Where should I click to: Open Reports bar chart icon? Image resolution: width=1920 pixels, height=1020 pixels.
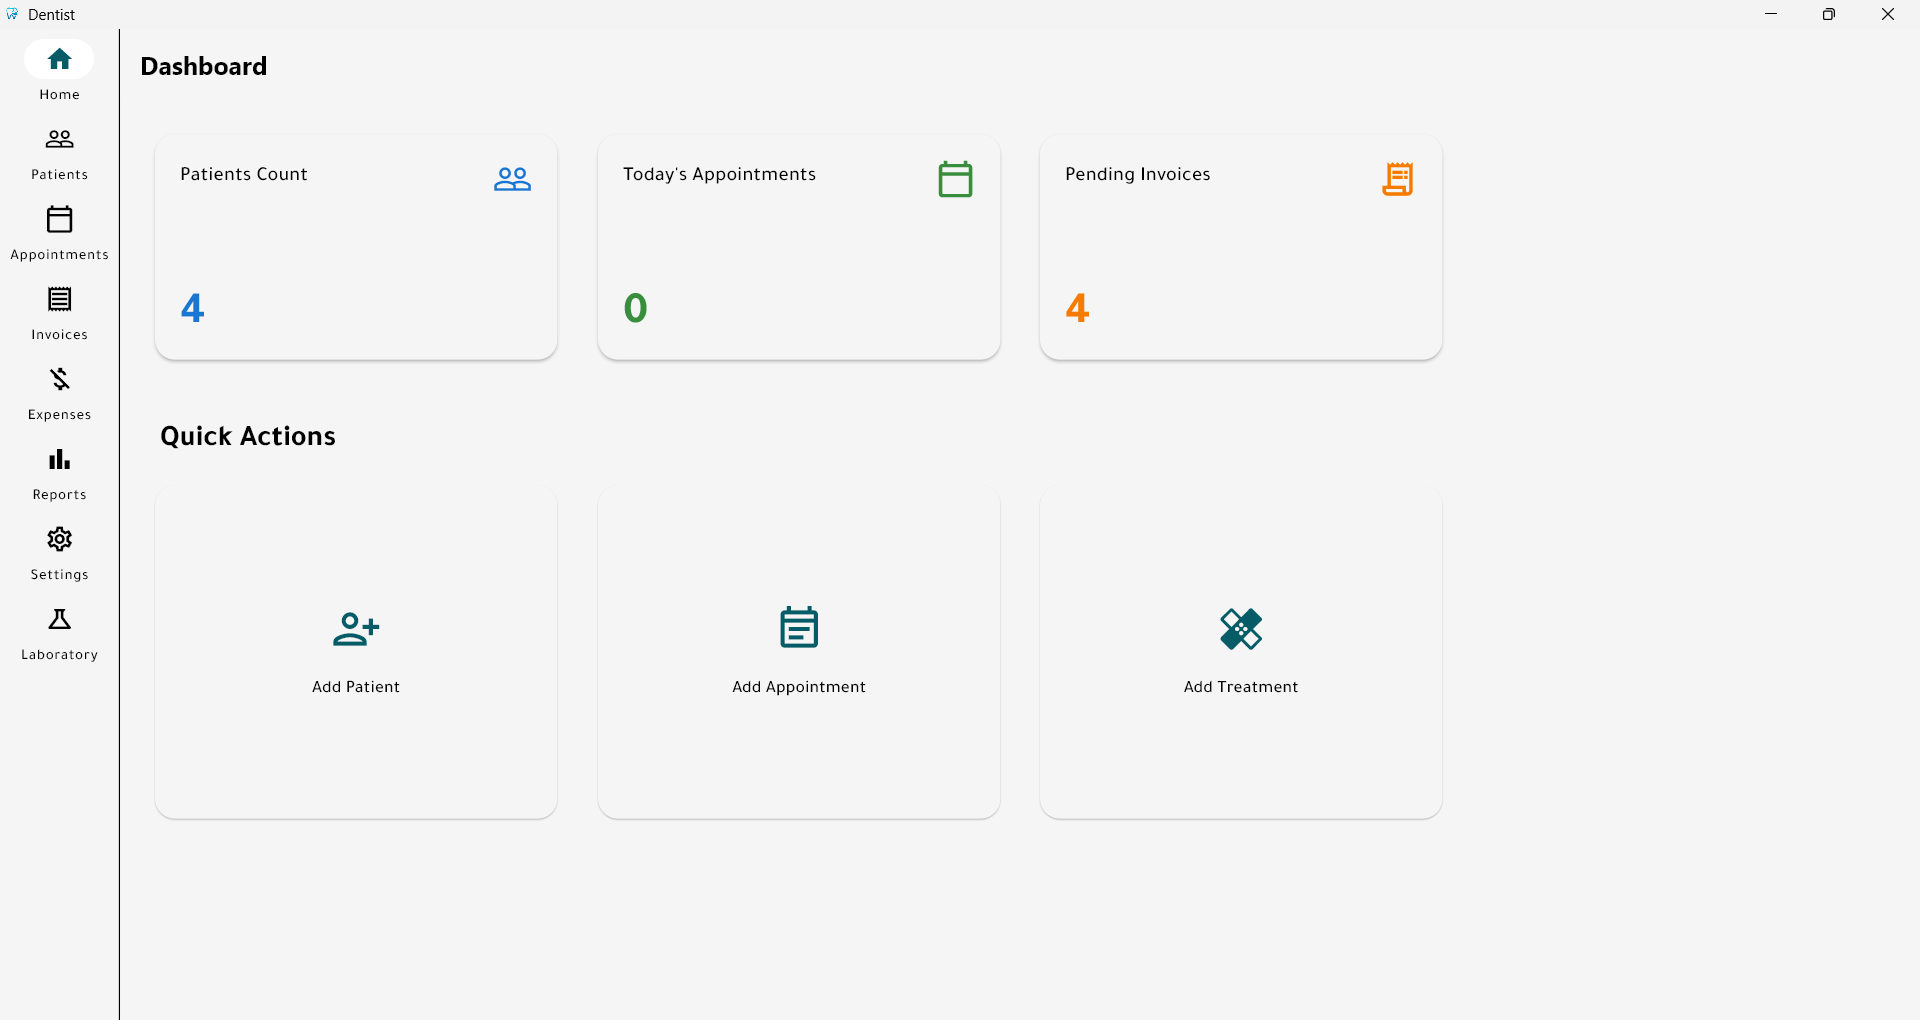[x=59, y=459]
